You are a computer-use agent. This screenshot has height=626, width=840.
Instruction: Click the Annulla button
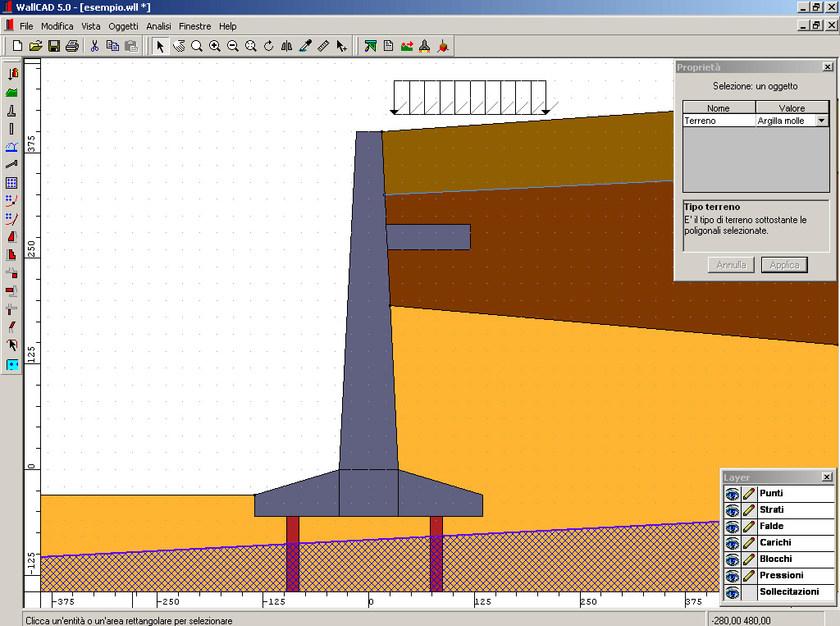(732, 265)
